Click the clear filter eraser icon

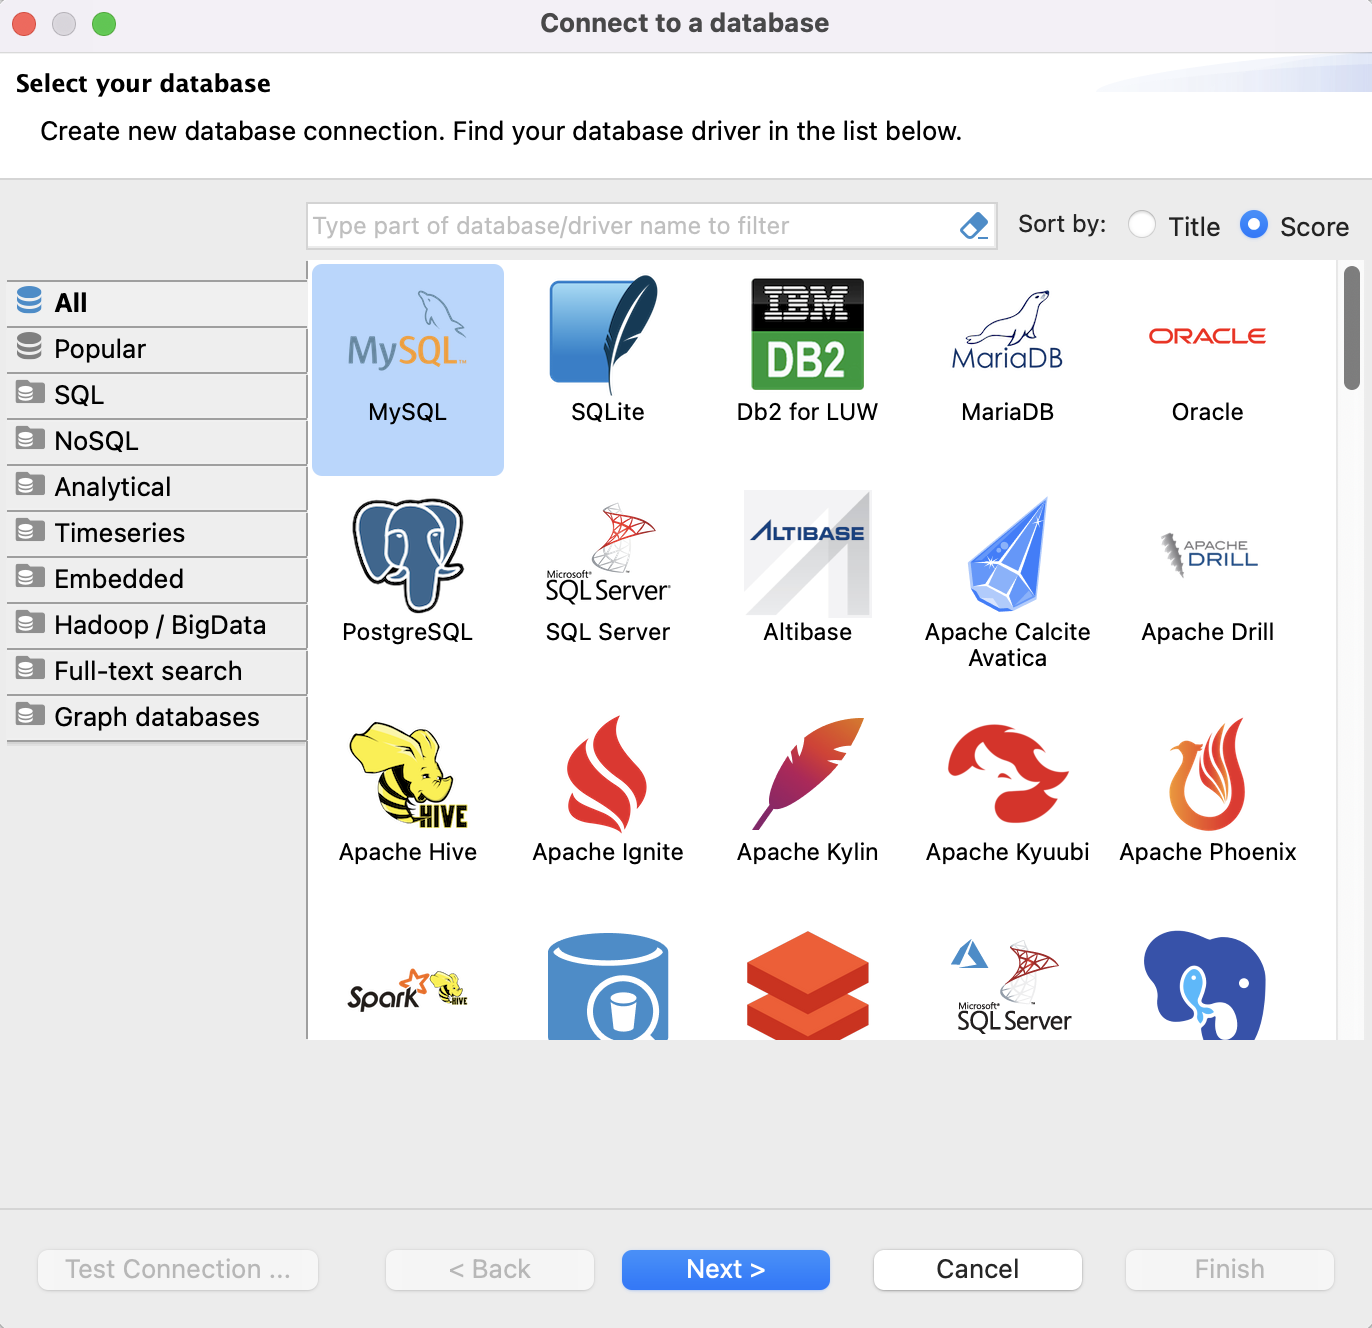[973, 226]
